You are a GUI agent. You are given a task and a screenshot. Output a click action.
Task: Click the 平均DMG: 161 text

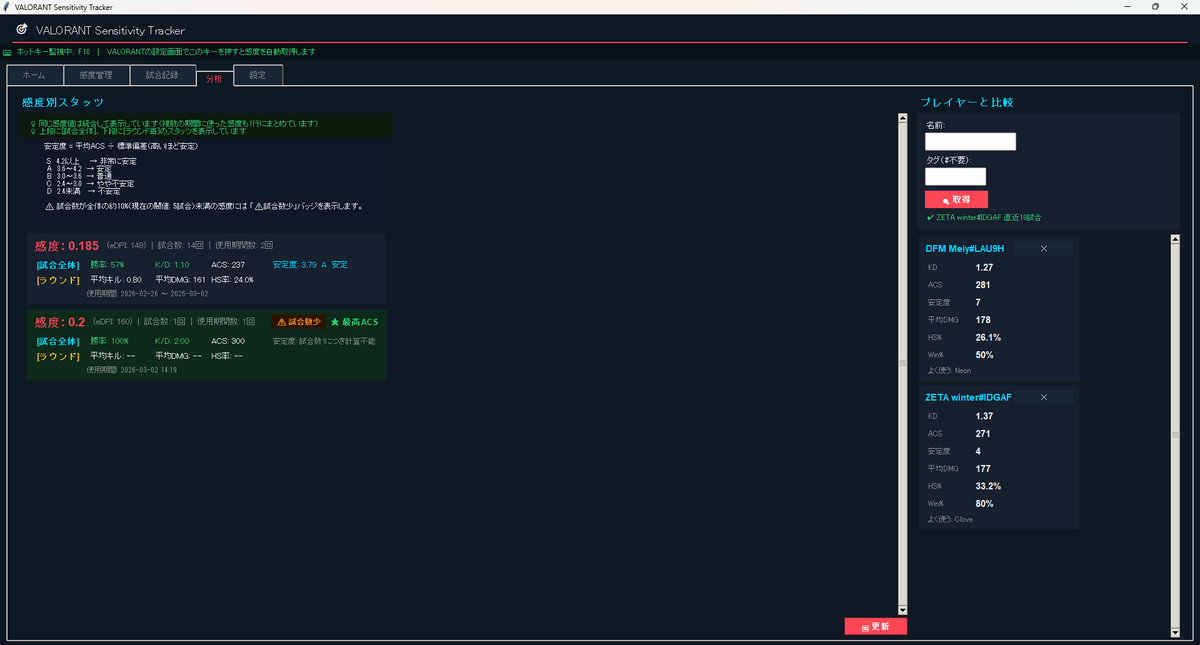coord(180,280)
